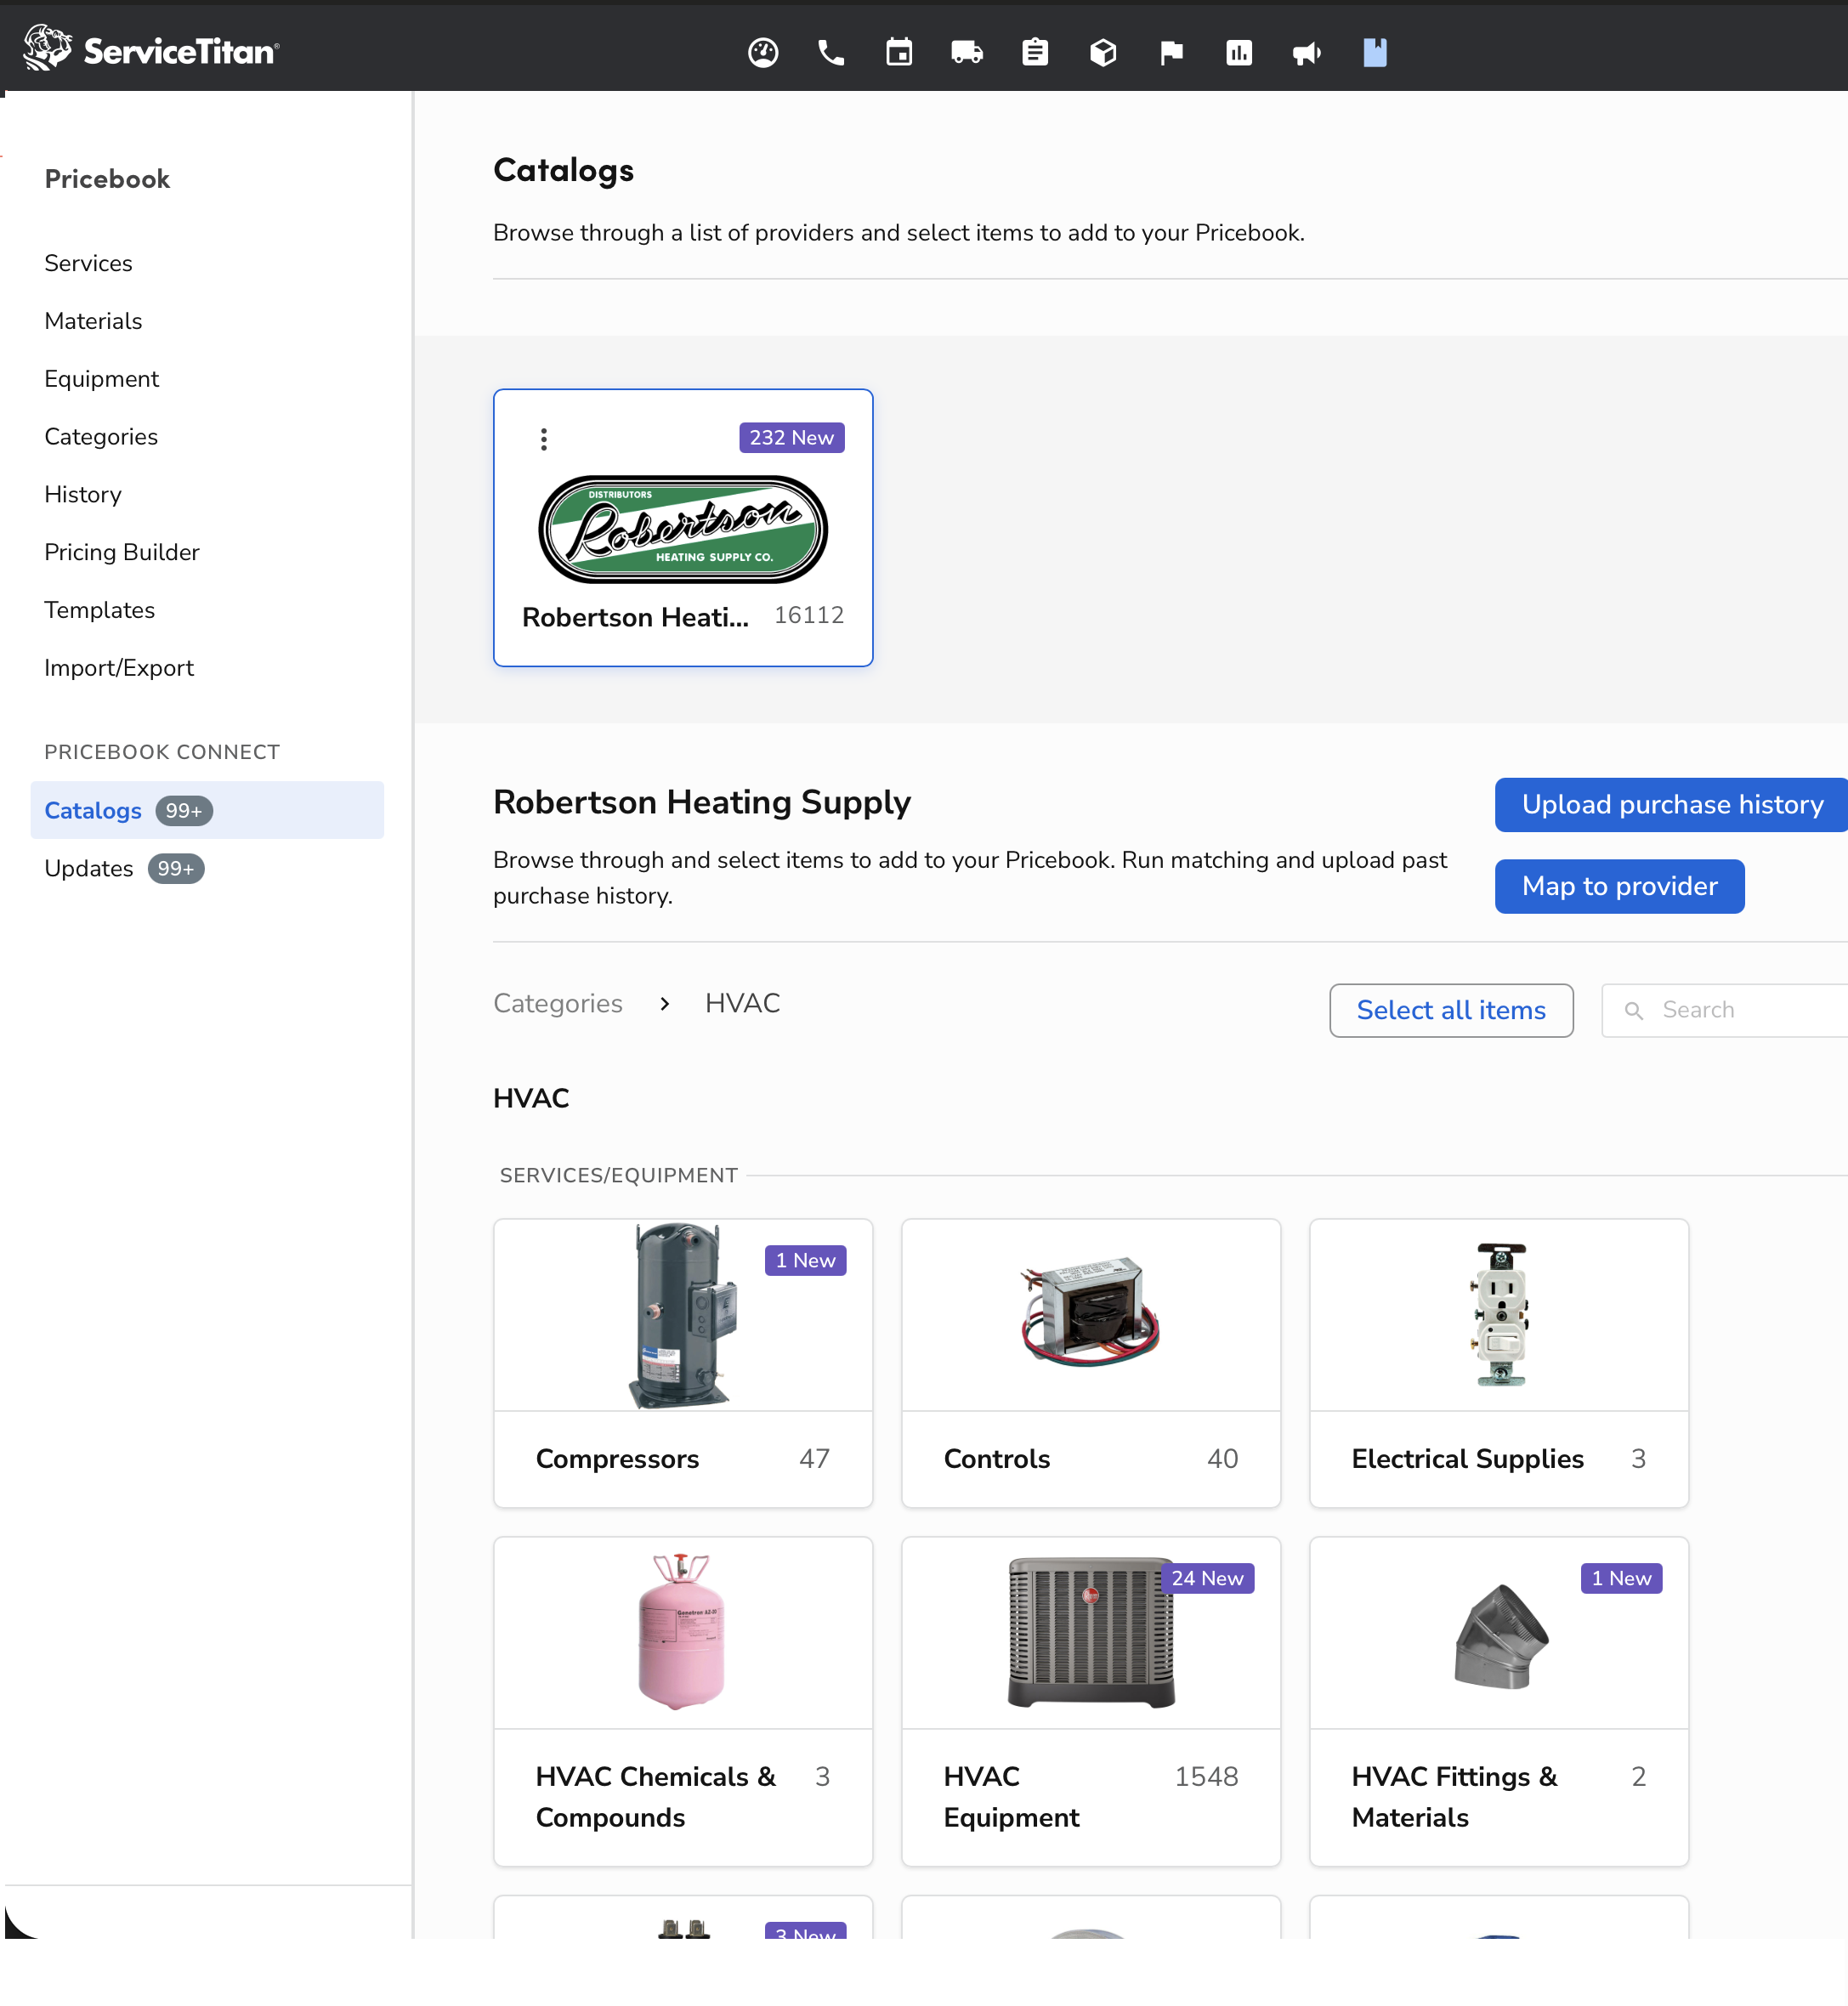
Task: Click the catalog Search field
Action: [1740, 1010]
